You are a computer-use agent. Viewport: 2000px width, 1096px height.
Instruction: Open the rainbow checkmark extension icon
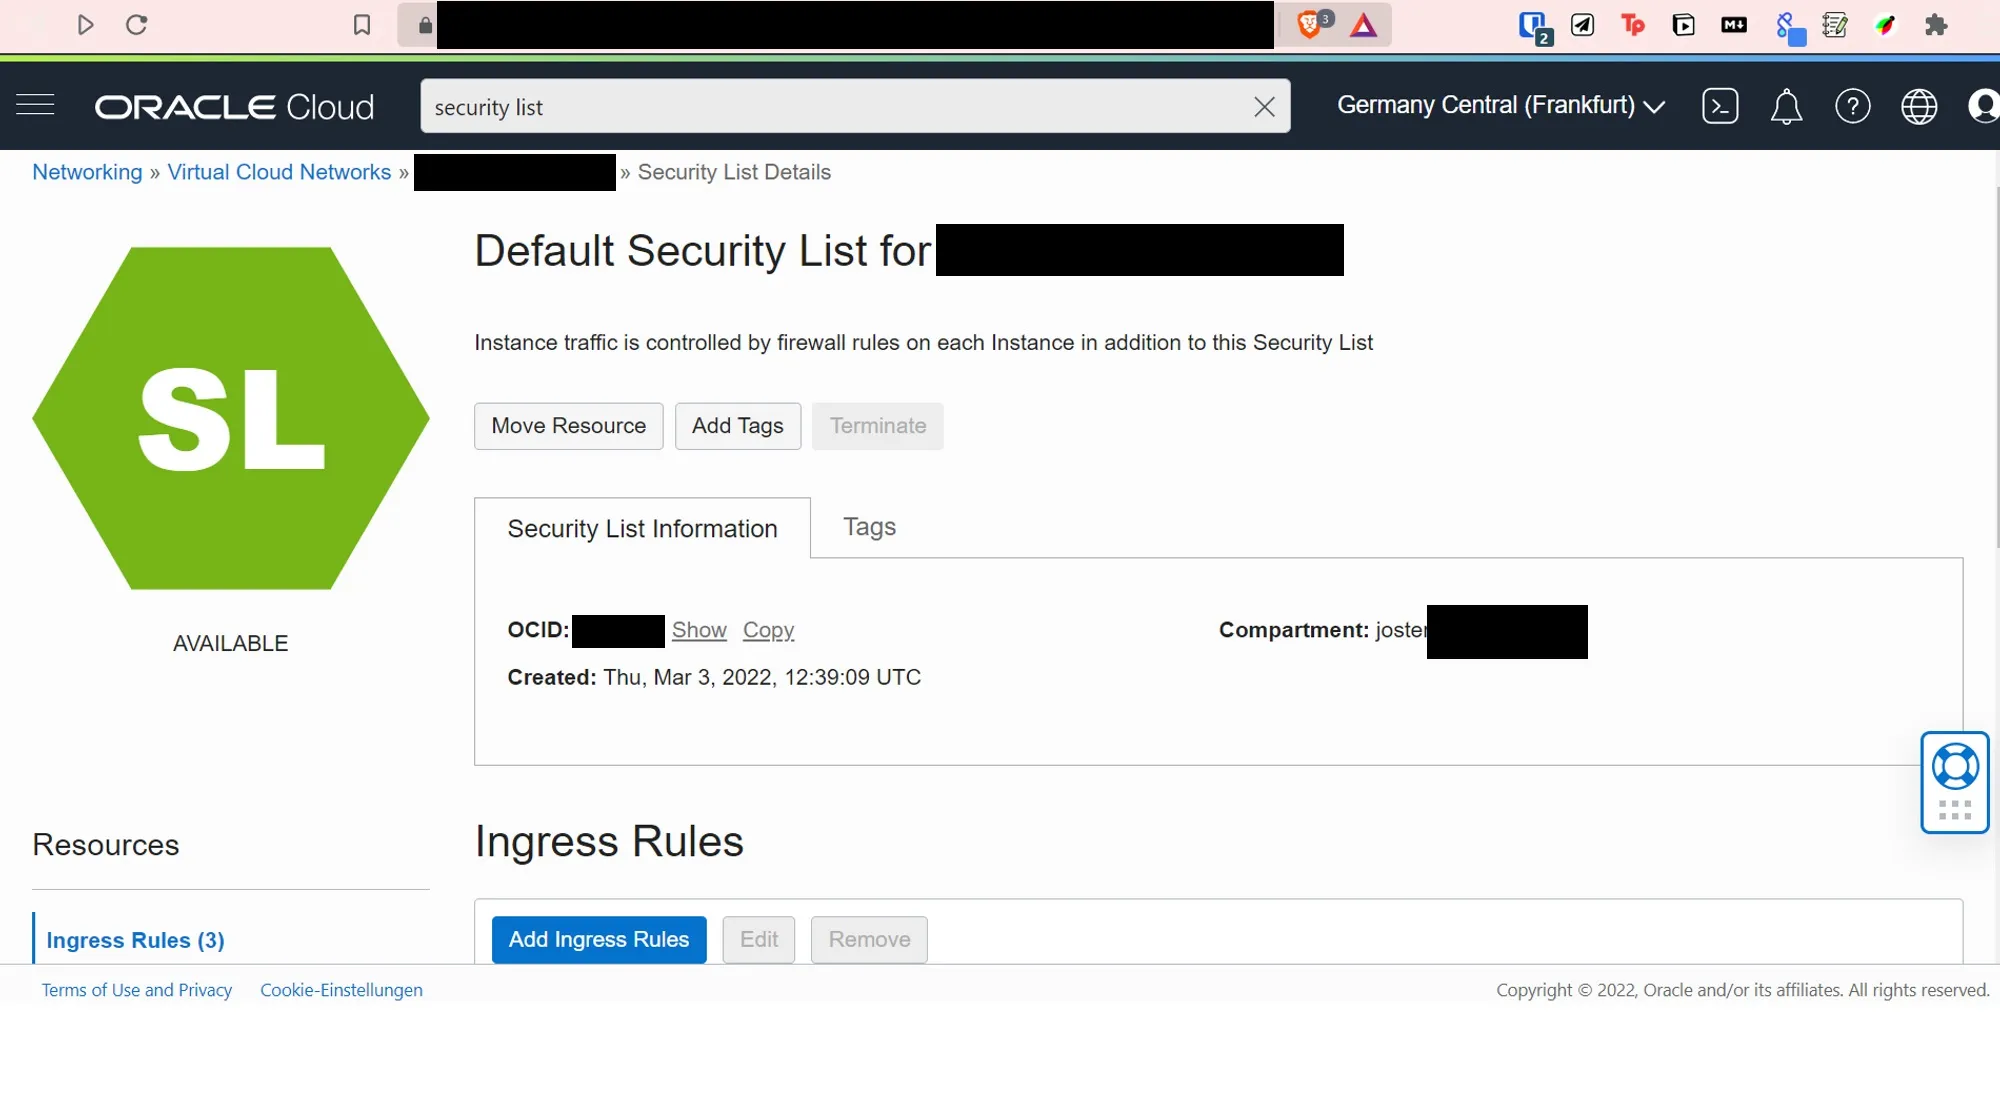pyautogui.click(x=1885, y=24)
